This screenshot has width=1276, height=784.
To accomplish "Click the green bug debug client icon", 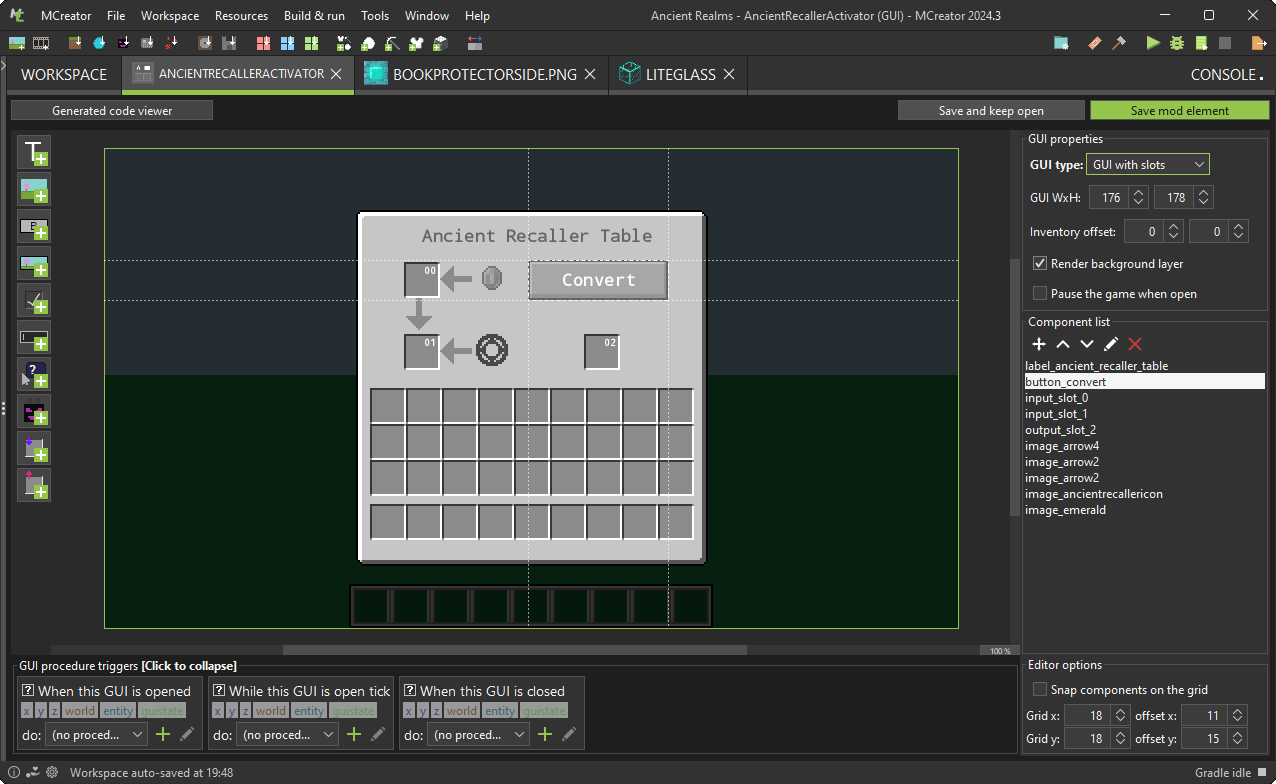I will pos(1176,43).
